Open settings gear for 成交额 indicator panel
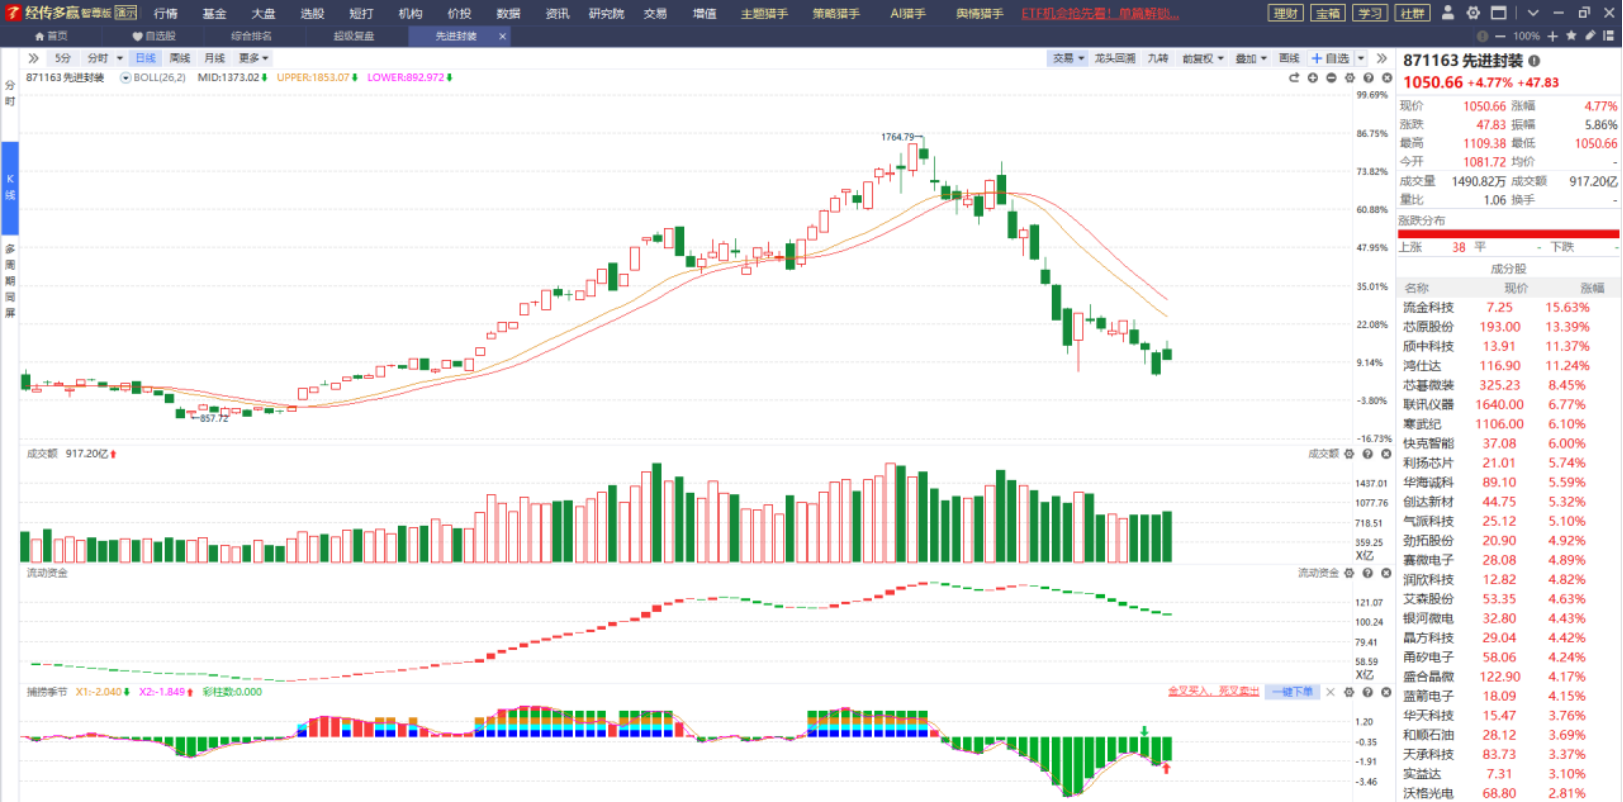 coord(1349,454)
